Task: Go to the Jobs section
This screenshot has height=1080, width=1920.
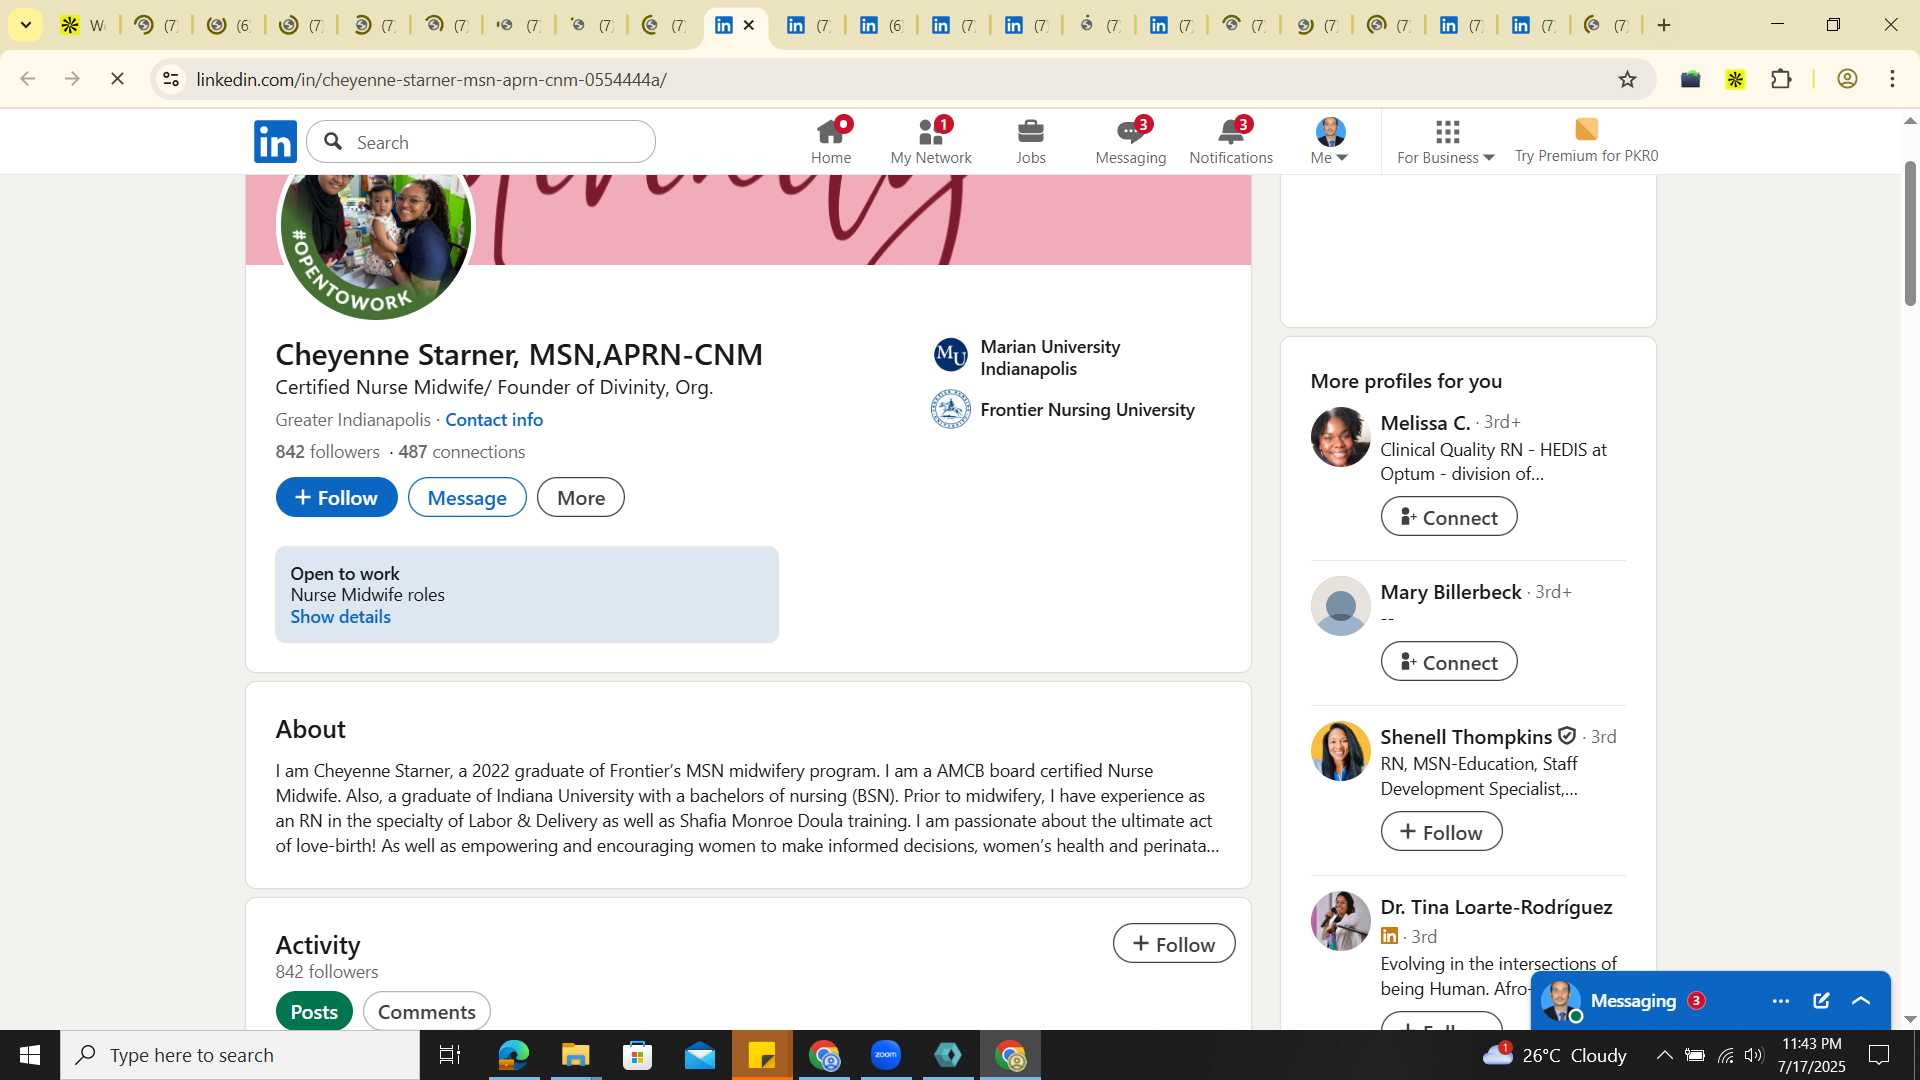Action: 1031,141
